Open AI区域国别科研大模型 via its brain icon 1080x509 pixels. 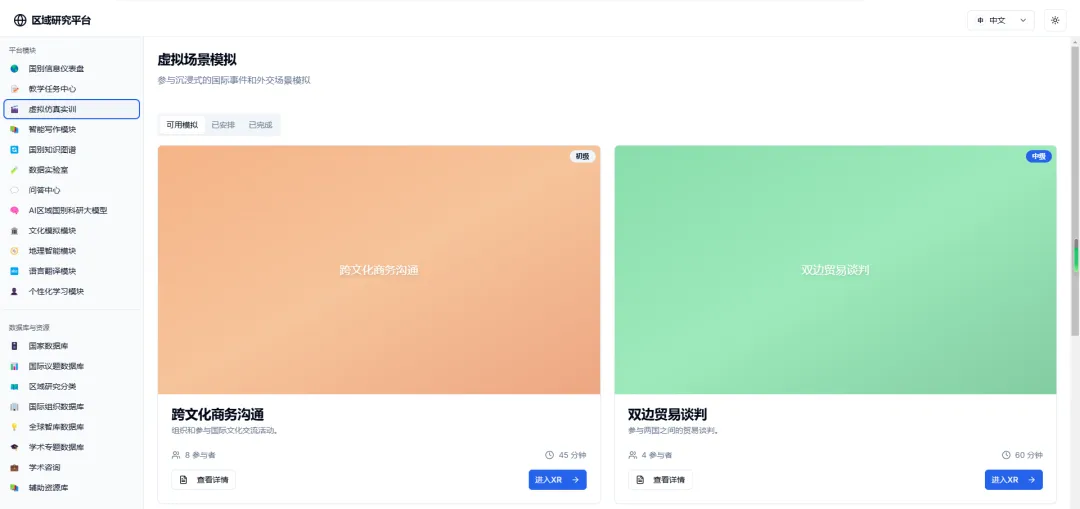(14, 210)
